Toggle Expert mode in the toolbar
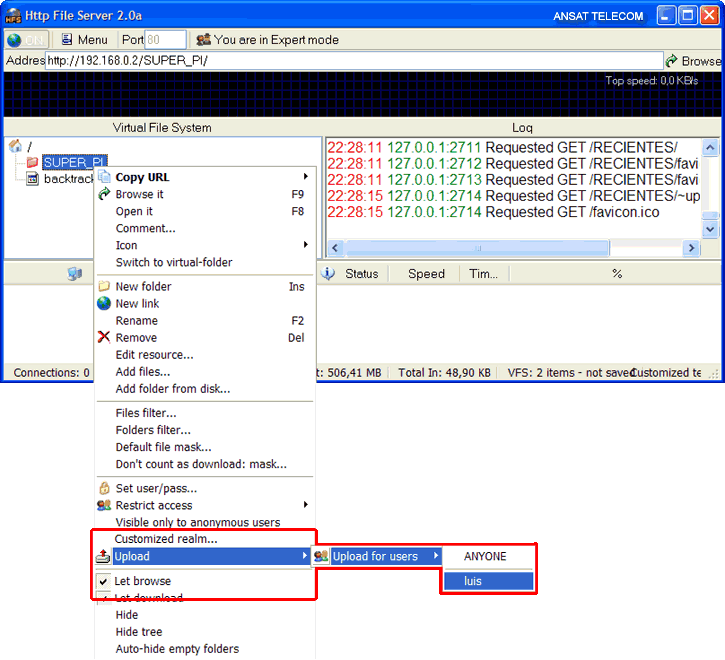725x660 pixels. [267, 40]
